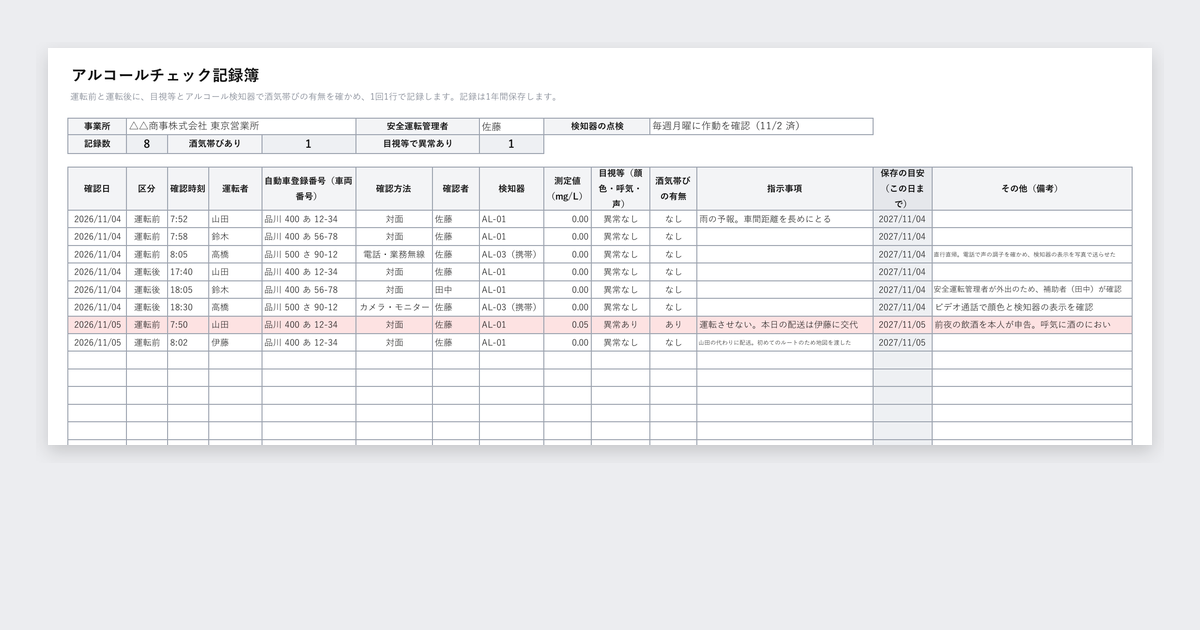Click the 記録数 label cell
1200x630 pixels.
97,144
